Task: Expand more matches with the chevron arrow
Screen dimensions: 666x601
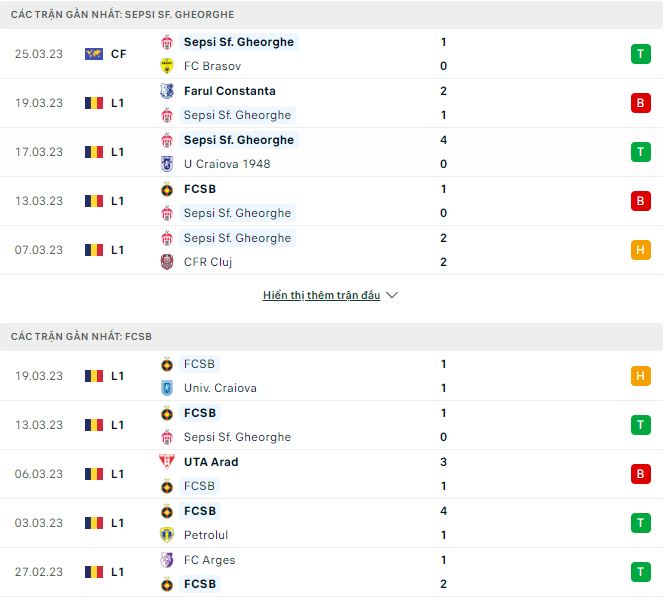Action: coord(392,296)
